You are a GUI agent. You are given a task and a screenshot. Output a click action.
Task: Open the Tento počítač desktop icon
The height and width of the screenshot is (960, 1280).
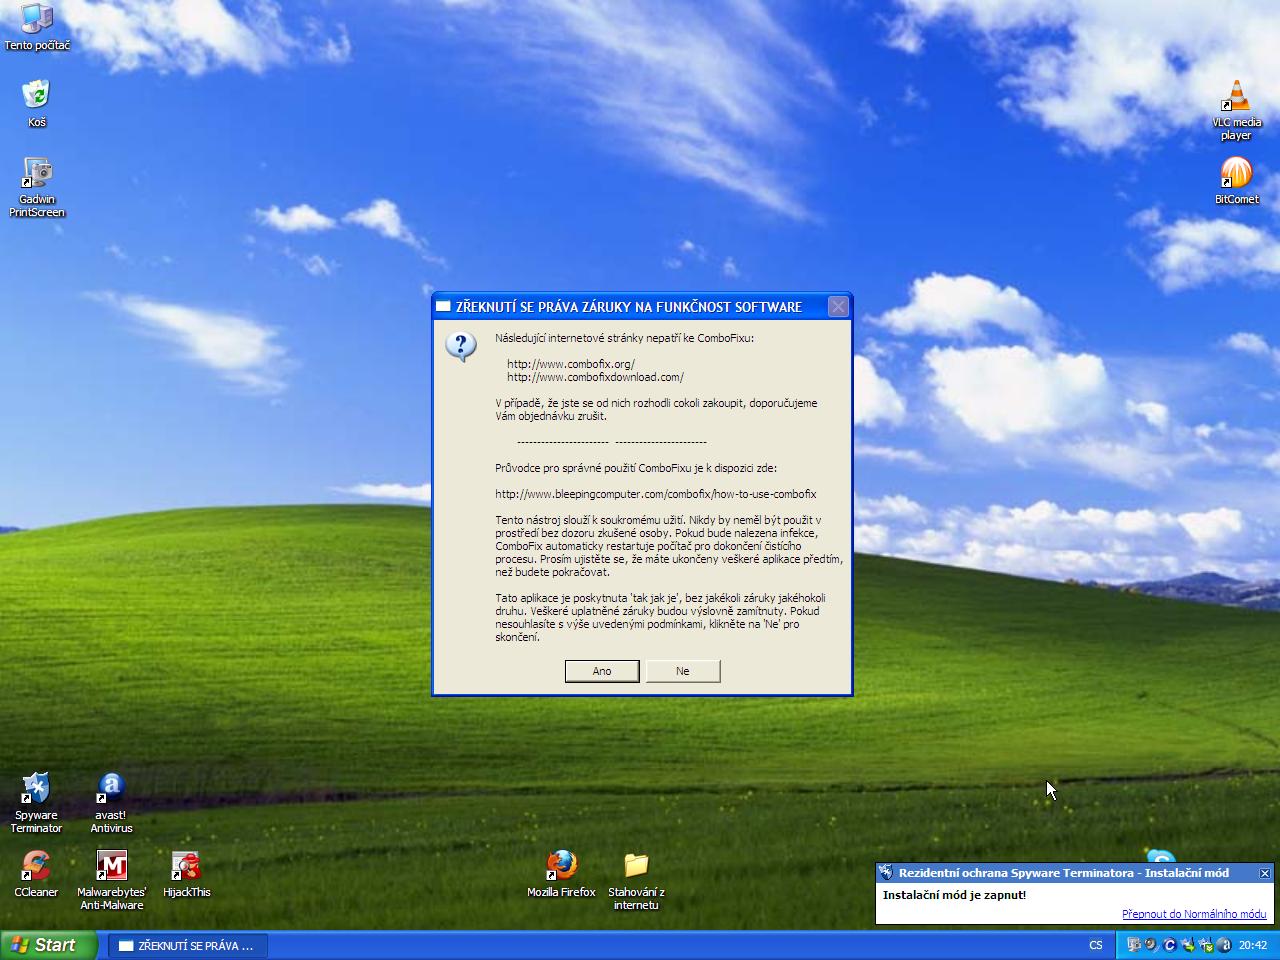tap(37, 20)
